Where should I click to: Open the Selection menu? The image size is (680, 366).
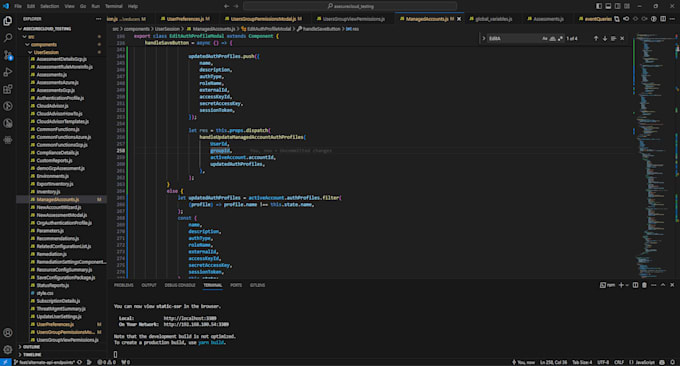(49, 6)
